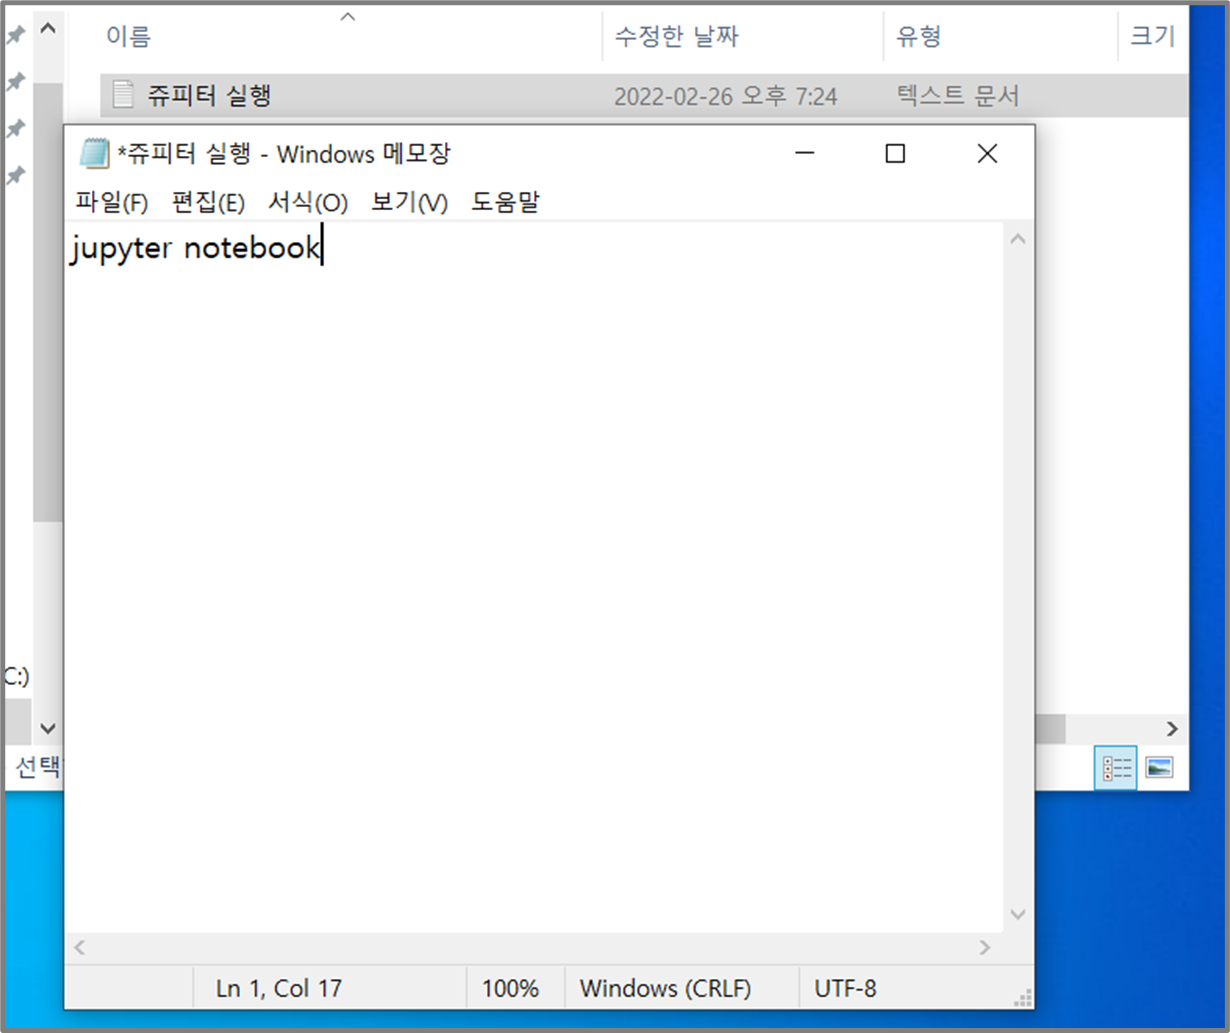Screen dimensions: 1230x1033
Task: Click 'Windows (CRLF)' in the status bar
Action: pos(665,989)
